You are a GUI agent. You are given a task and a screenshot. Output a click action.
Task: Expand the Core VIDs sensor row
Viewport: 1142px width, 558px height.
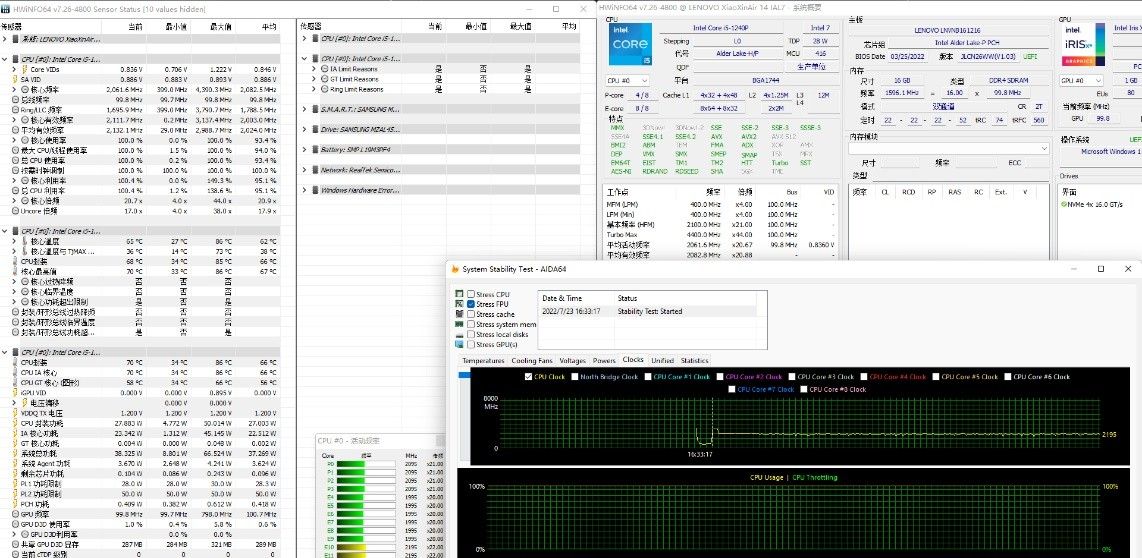[15, 69]
